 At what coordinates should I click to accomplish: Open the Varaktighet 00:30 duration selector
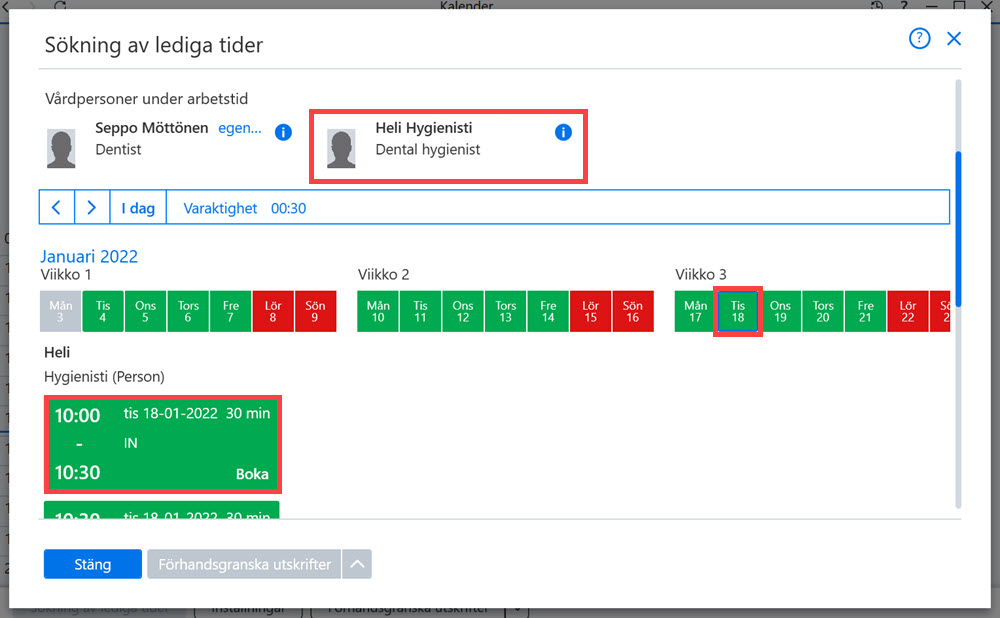(245, 208)
